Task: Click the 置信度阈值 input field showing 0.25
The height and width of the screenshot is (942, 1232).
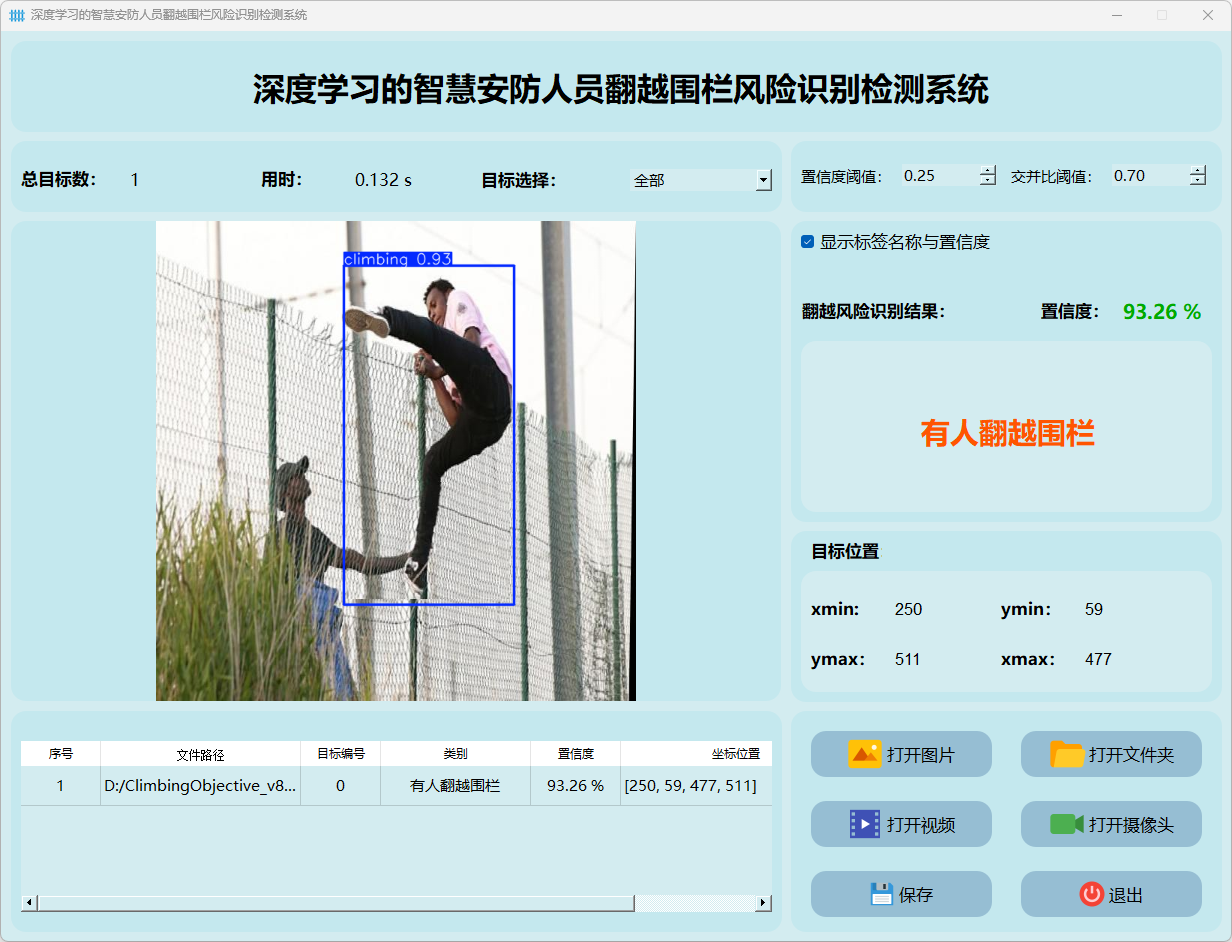Action: click(x=940, y=176)
